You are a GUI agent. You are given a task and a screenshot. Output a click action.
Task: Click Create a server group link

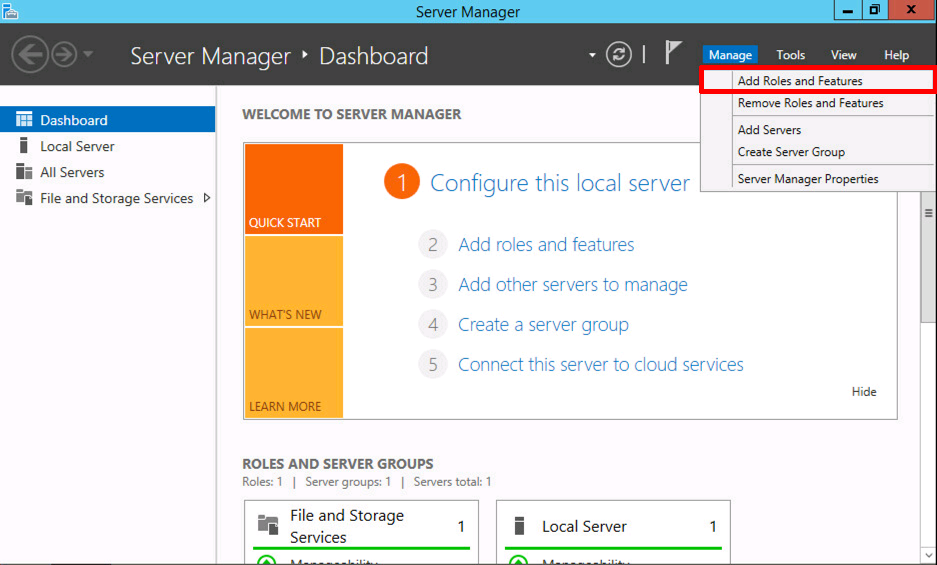pos(543,325)
